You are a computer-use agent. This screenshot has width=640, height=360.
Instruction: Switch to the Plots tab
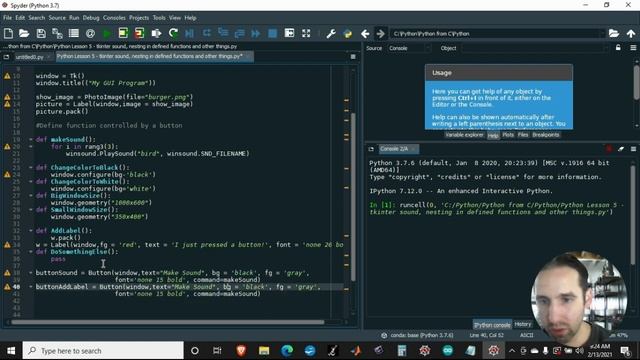click(508, 135)
